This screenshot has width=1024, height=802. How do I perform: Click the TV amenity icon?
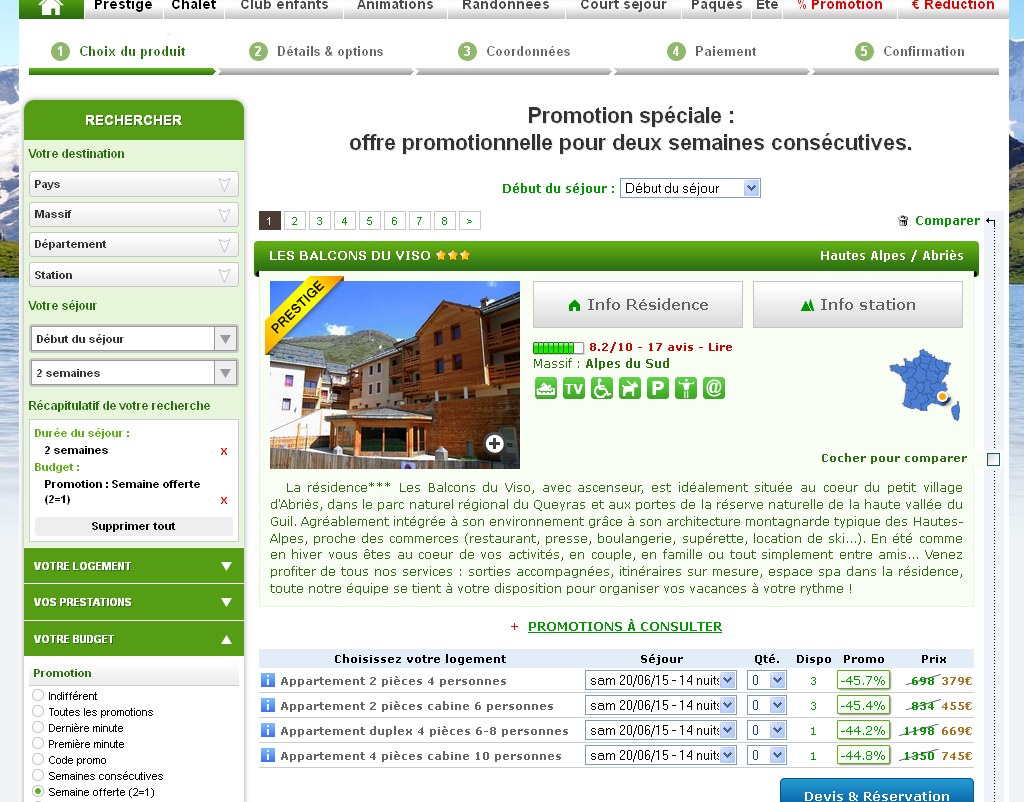pos(573,388)
